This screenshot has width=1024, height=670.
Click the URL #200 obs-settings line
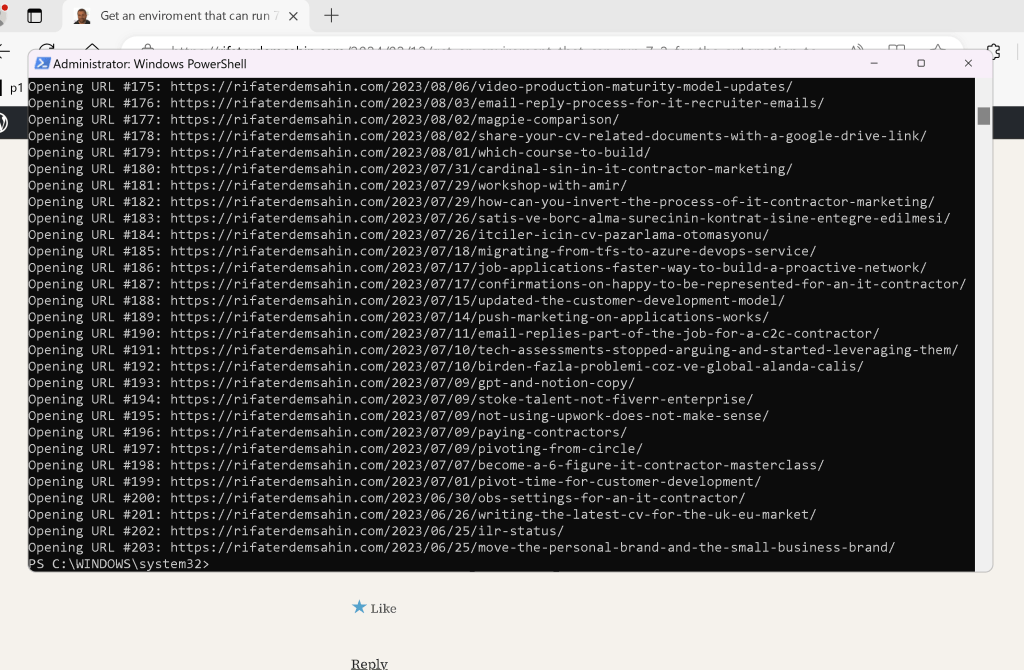tap(387, 498)
